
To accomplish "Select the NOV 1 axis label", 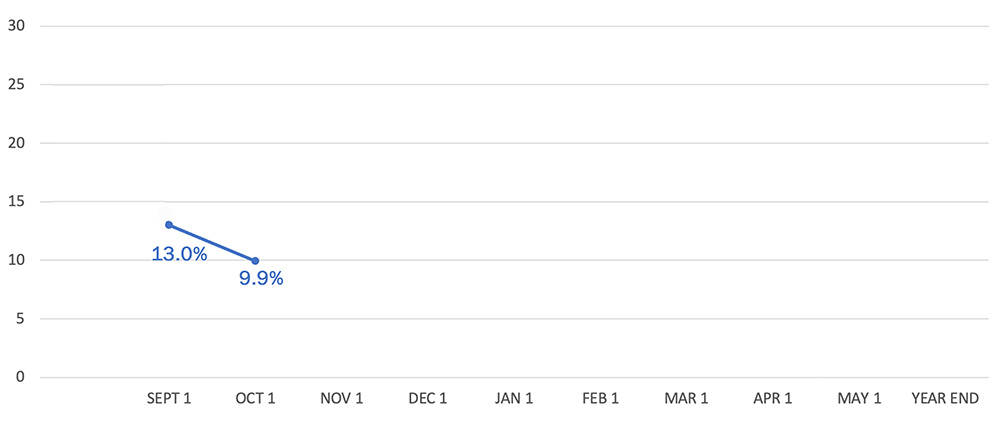I will pyautogui.click(x=342, y=398).
